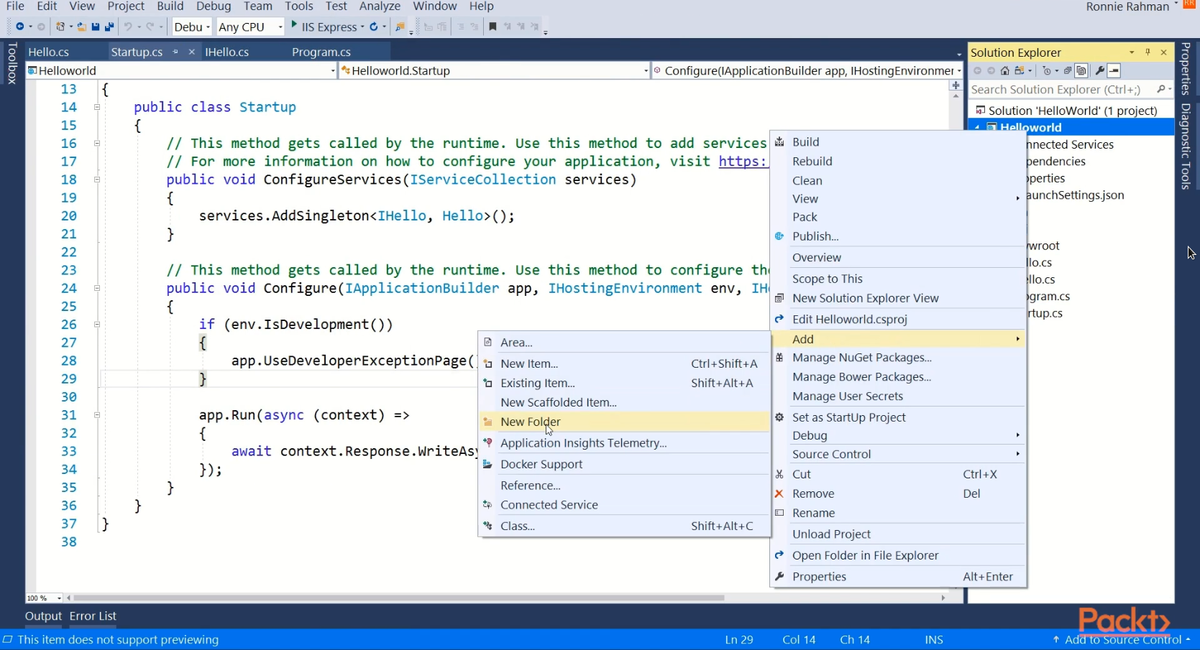Click Rebuild in the context menu
Screen dimensions: 1200x650
(899, 161)
